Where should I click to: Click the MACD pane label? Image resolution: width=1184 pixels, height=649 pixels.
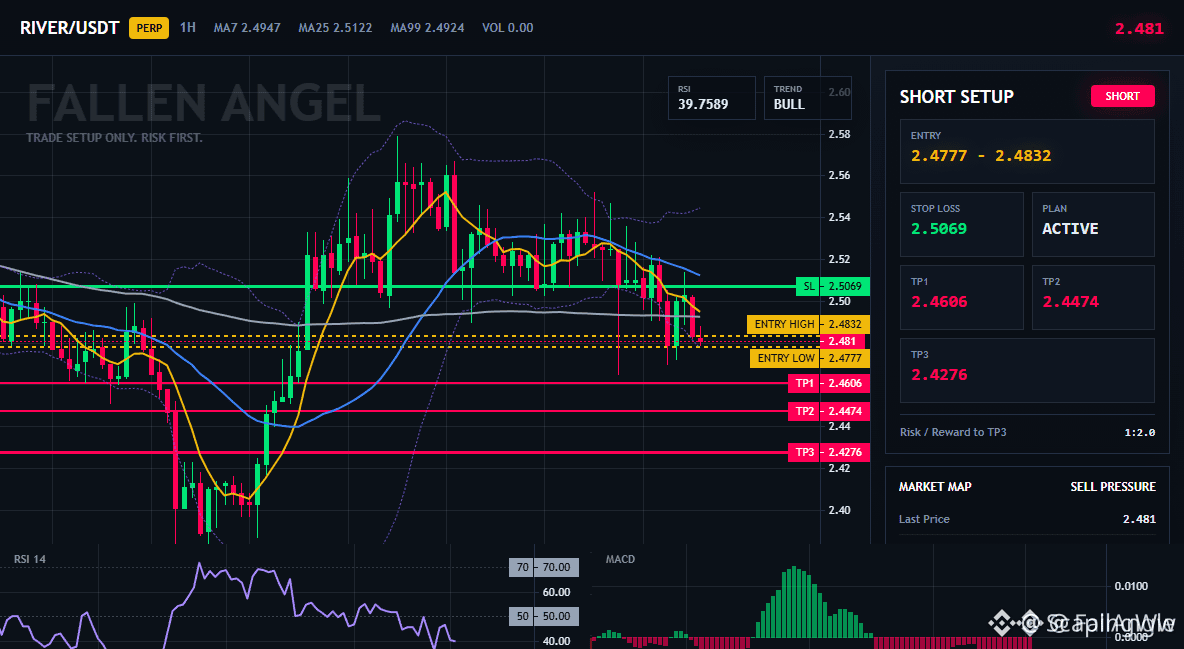point(620,559)
